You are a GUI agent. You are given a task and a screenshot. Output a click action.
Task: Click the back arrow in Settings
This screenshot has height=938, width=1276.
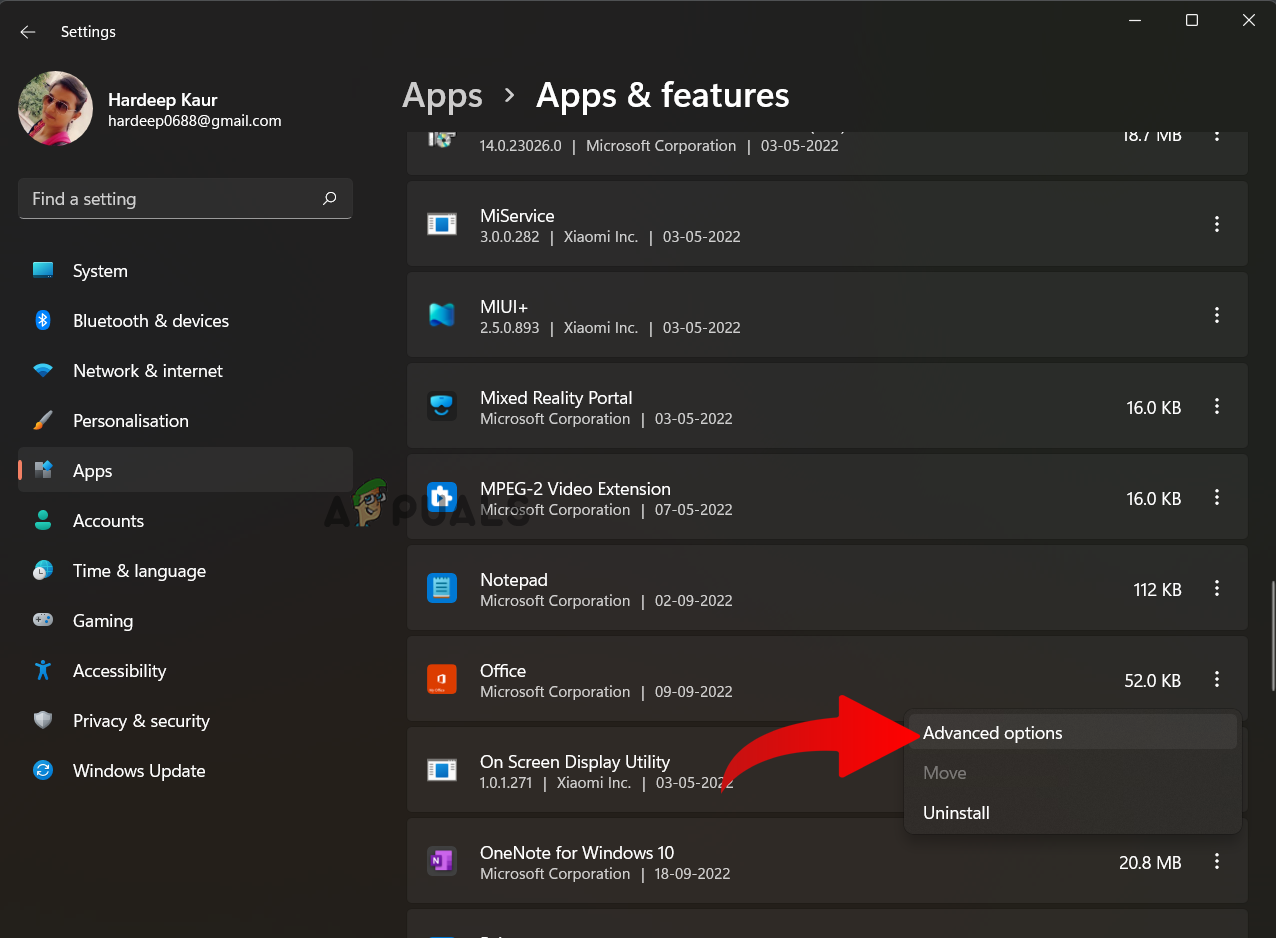tap(27, 32)
